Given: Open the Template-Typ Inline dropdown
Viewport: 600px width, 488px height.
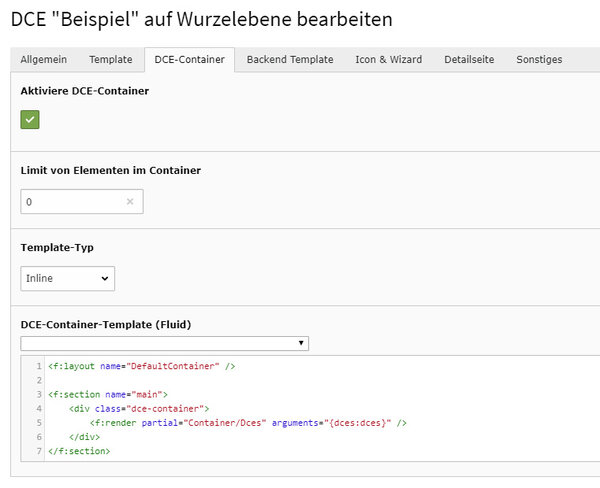Looking at the screenshot, I should tap(67, 278).
